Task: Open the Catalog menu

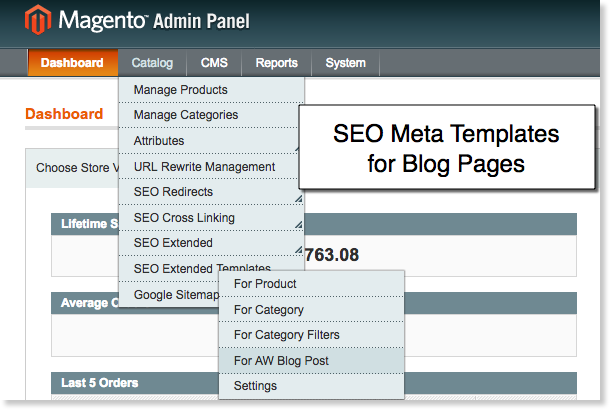Action: [152, 63]
